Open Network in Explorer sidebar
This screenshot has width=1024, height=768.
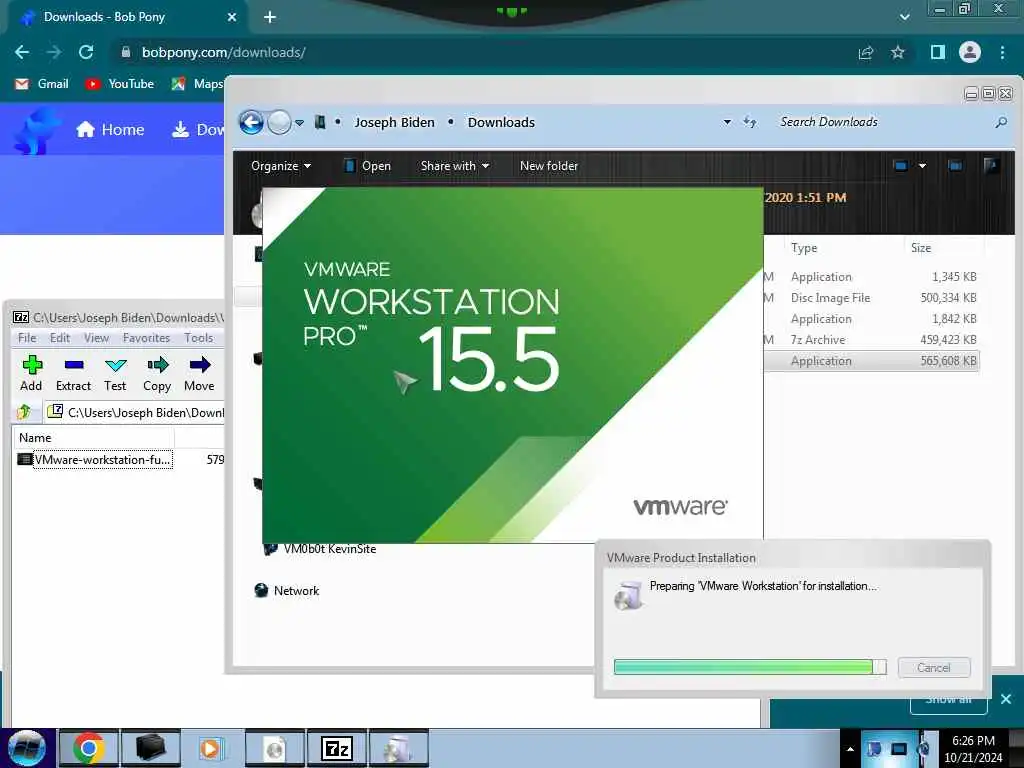pyautogui.click(x=287, y=590)
